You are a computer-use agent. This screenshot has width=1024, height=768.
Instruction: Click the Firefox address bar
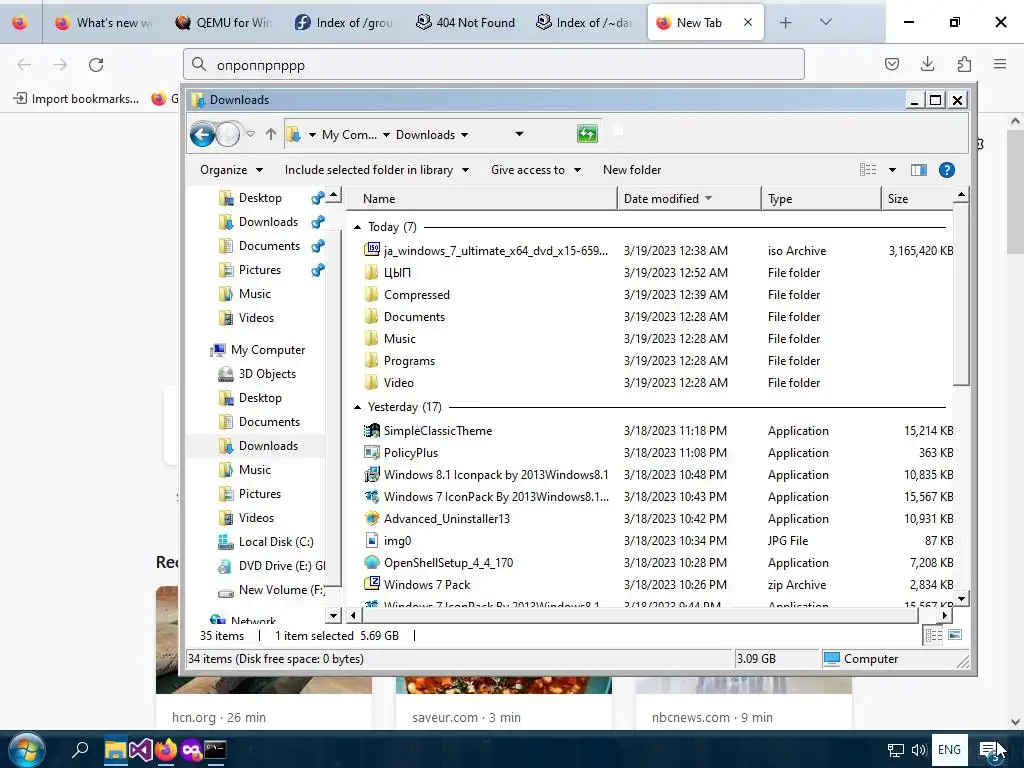point(494,65)
